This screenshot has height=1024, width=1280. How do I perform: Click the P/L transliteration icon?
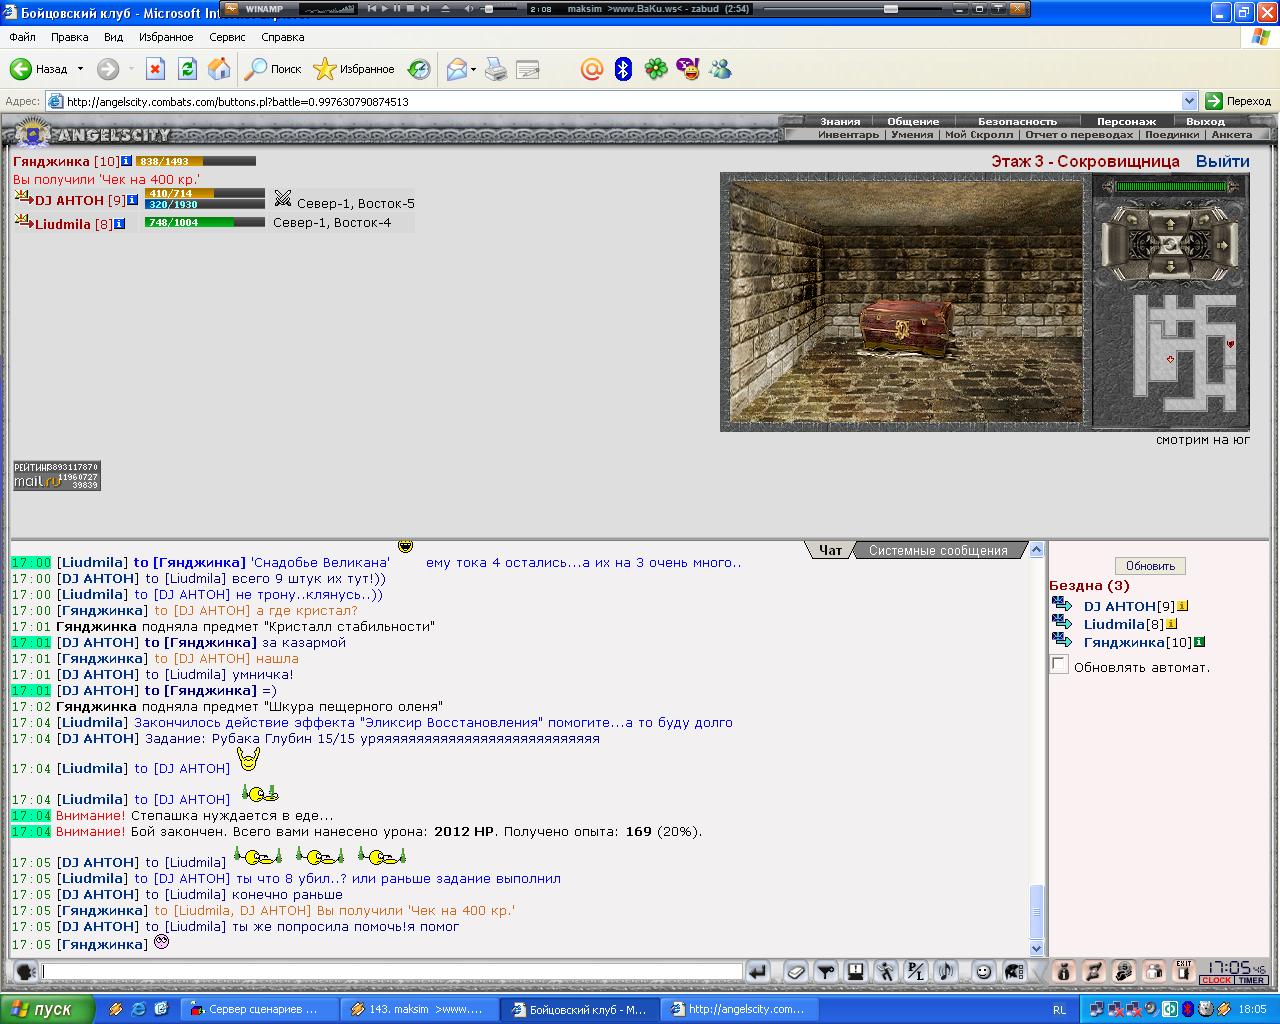click(915, 971)
